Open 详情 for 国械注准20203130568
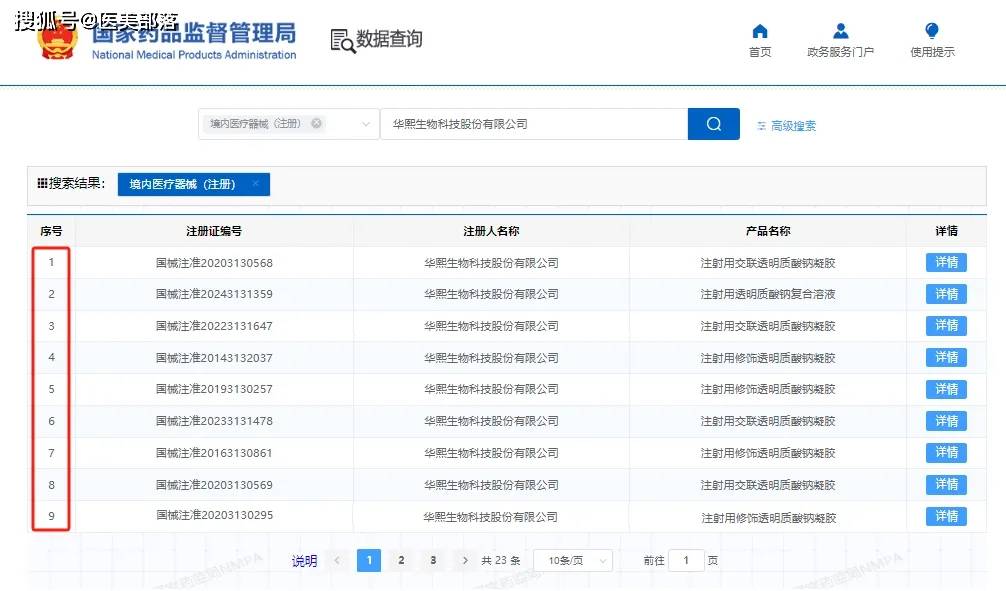1006x591 pixels. click(946, 262)
